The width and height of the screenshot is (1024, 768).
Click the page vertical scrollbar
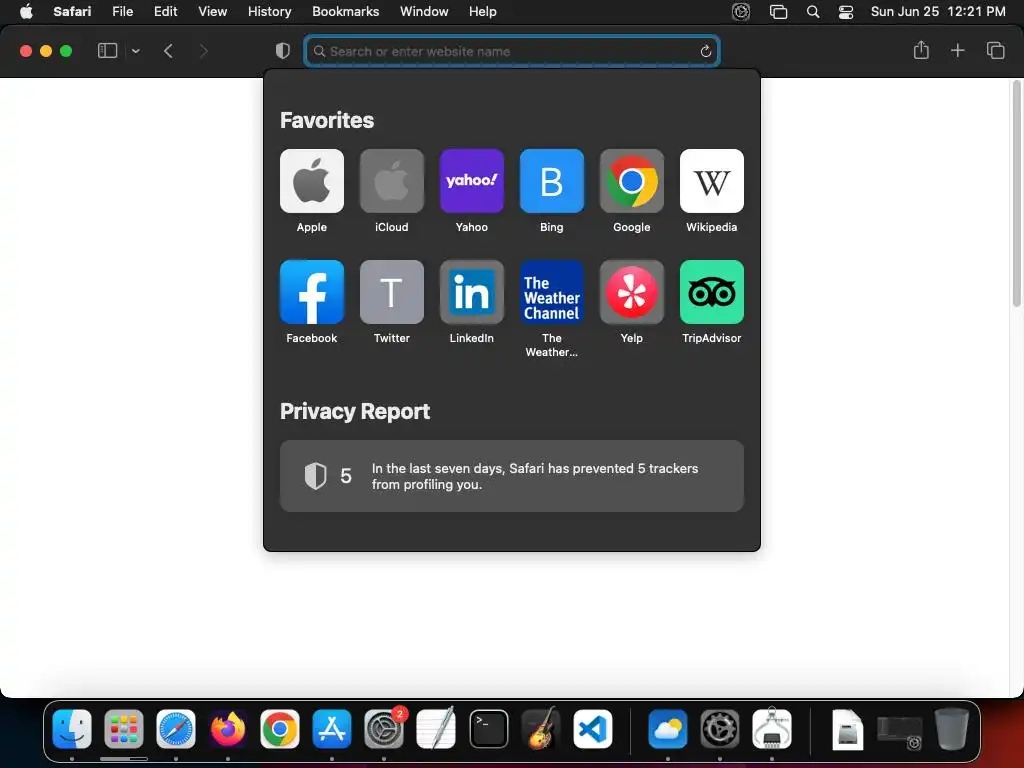pos(1016,193)
